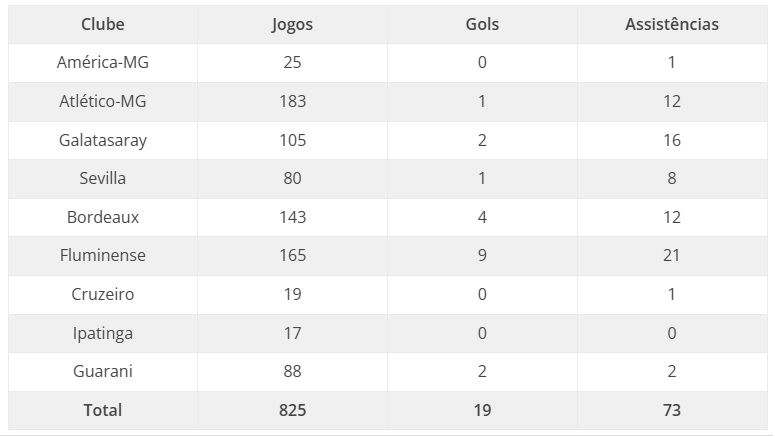Click the Fluminense club cell

[x=103, y=255]
